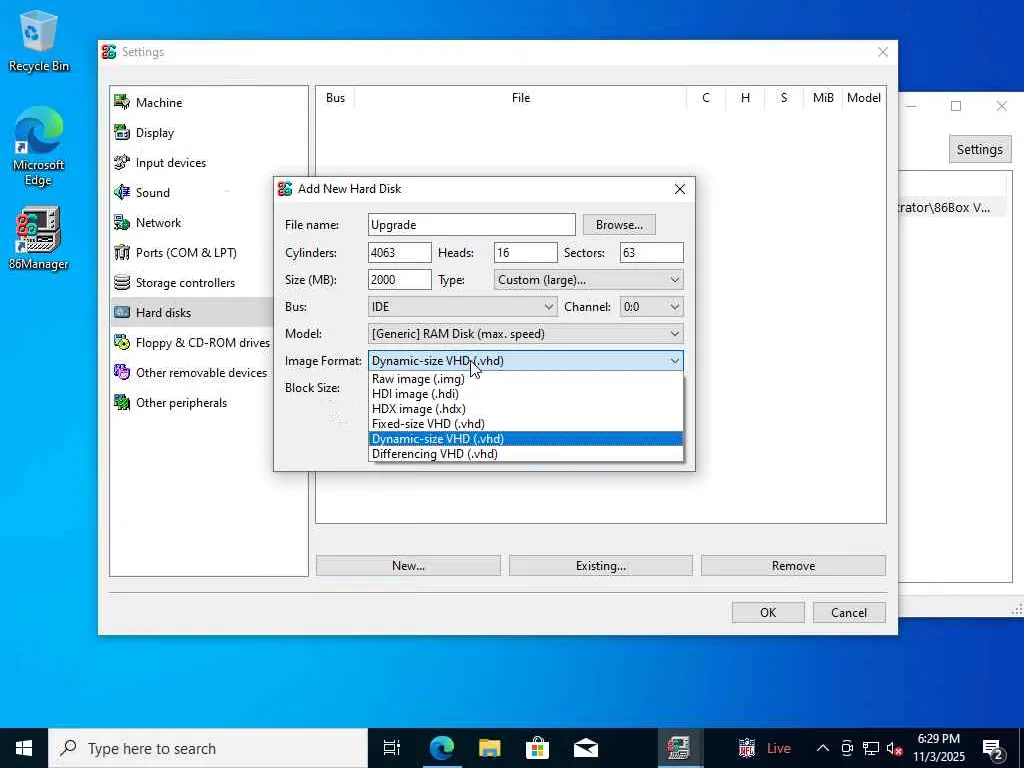Click Settings button in 86Manager window
Image resolution: width=1024 pixels, height=768 pixels.
pyautogui.click(x=980, y=149)
